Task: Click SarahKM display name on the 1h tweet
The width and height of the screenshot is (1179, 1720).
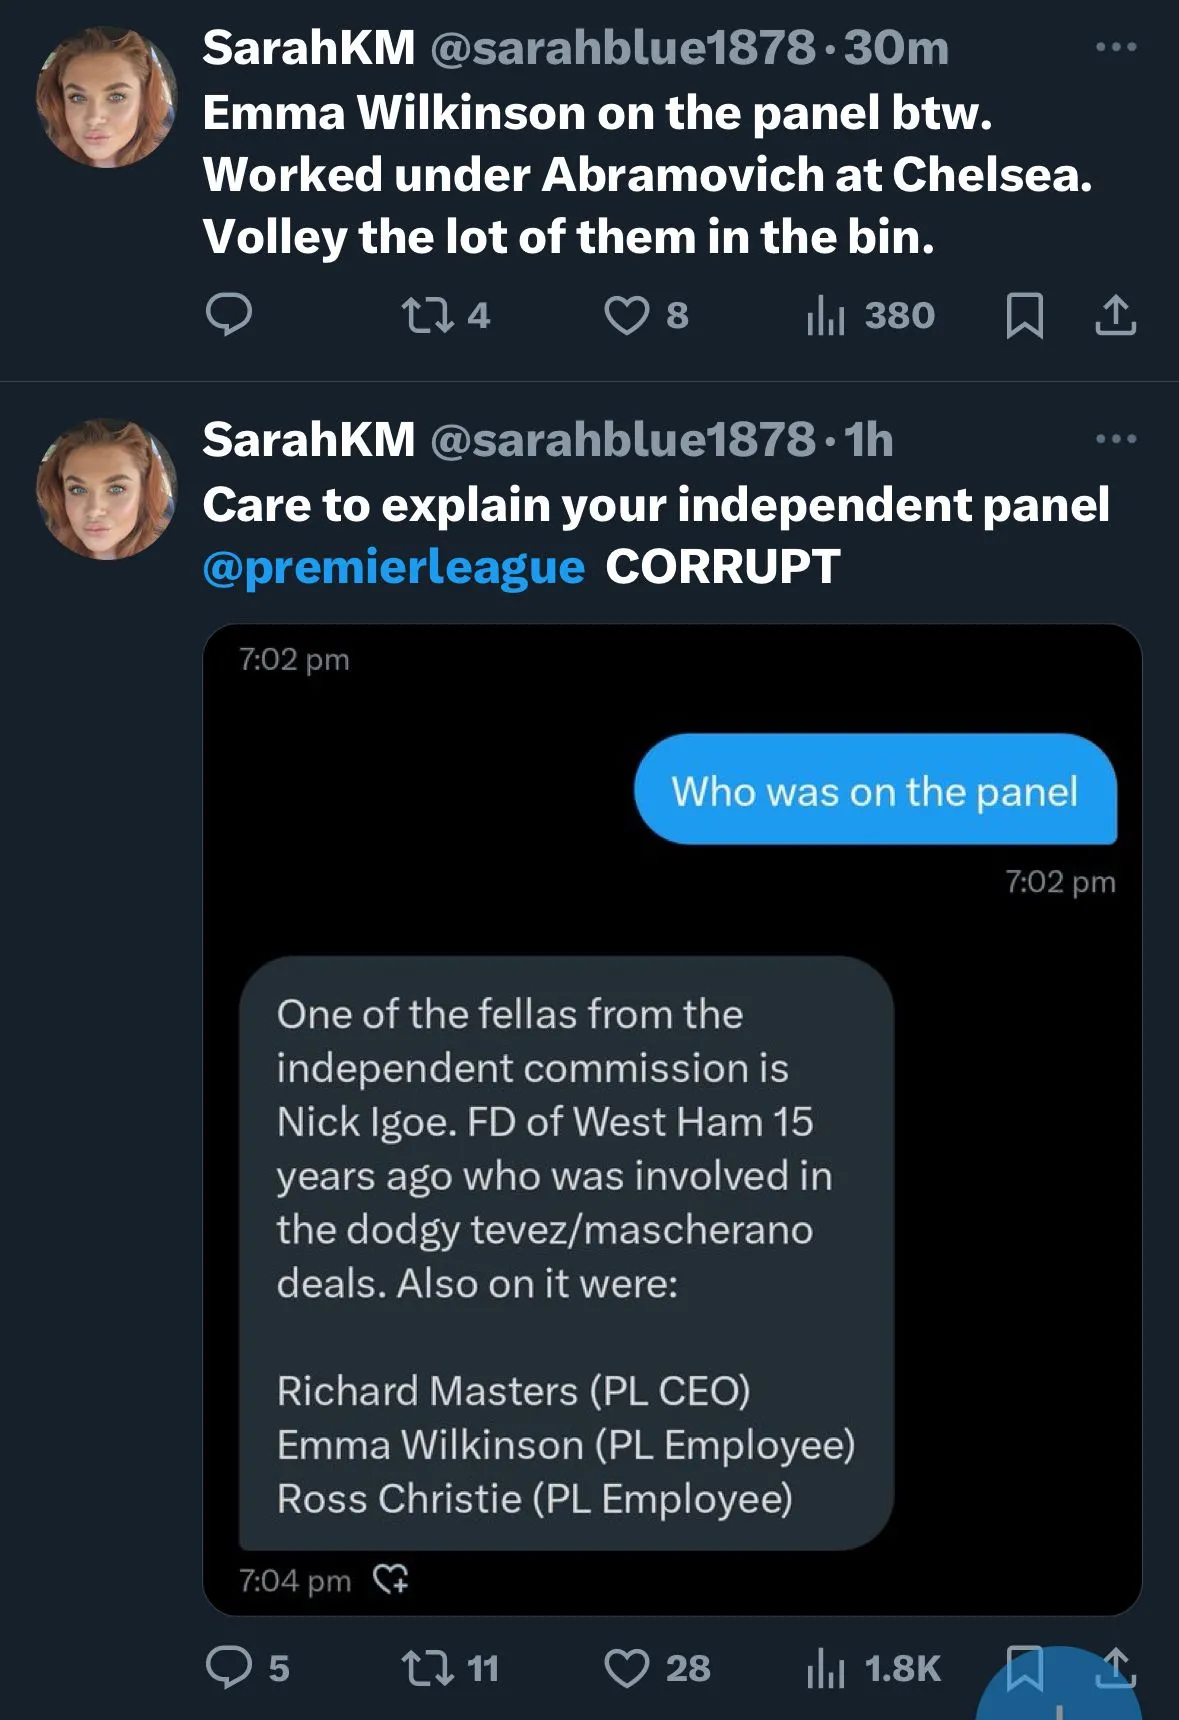Action: (308, 440)
